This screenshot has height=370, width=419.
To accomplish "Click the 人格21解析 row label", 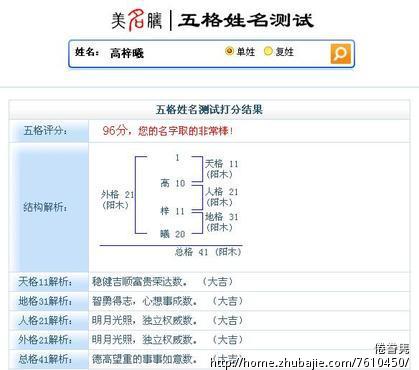I will click(x=45, y=321).
